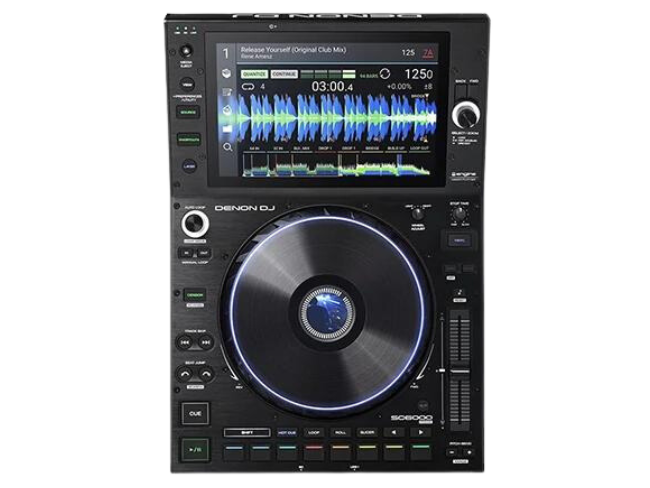Tap the circular sync arrows icon
Viewport: 650px width, 488px height.
(x=385, y=74)
